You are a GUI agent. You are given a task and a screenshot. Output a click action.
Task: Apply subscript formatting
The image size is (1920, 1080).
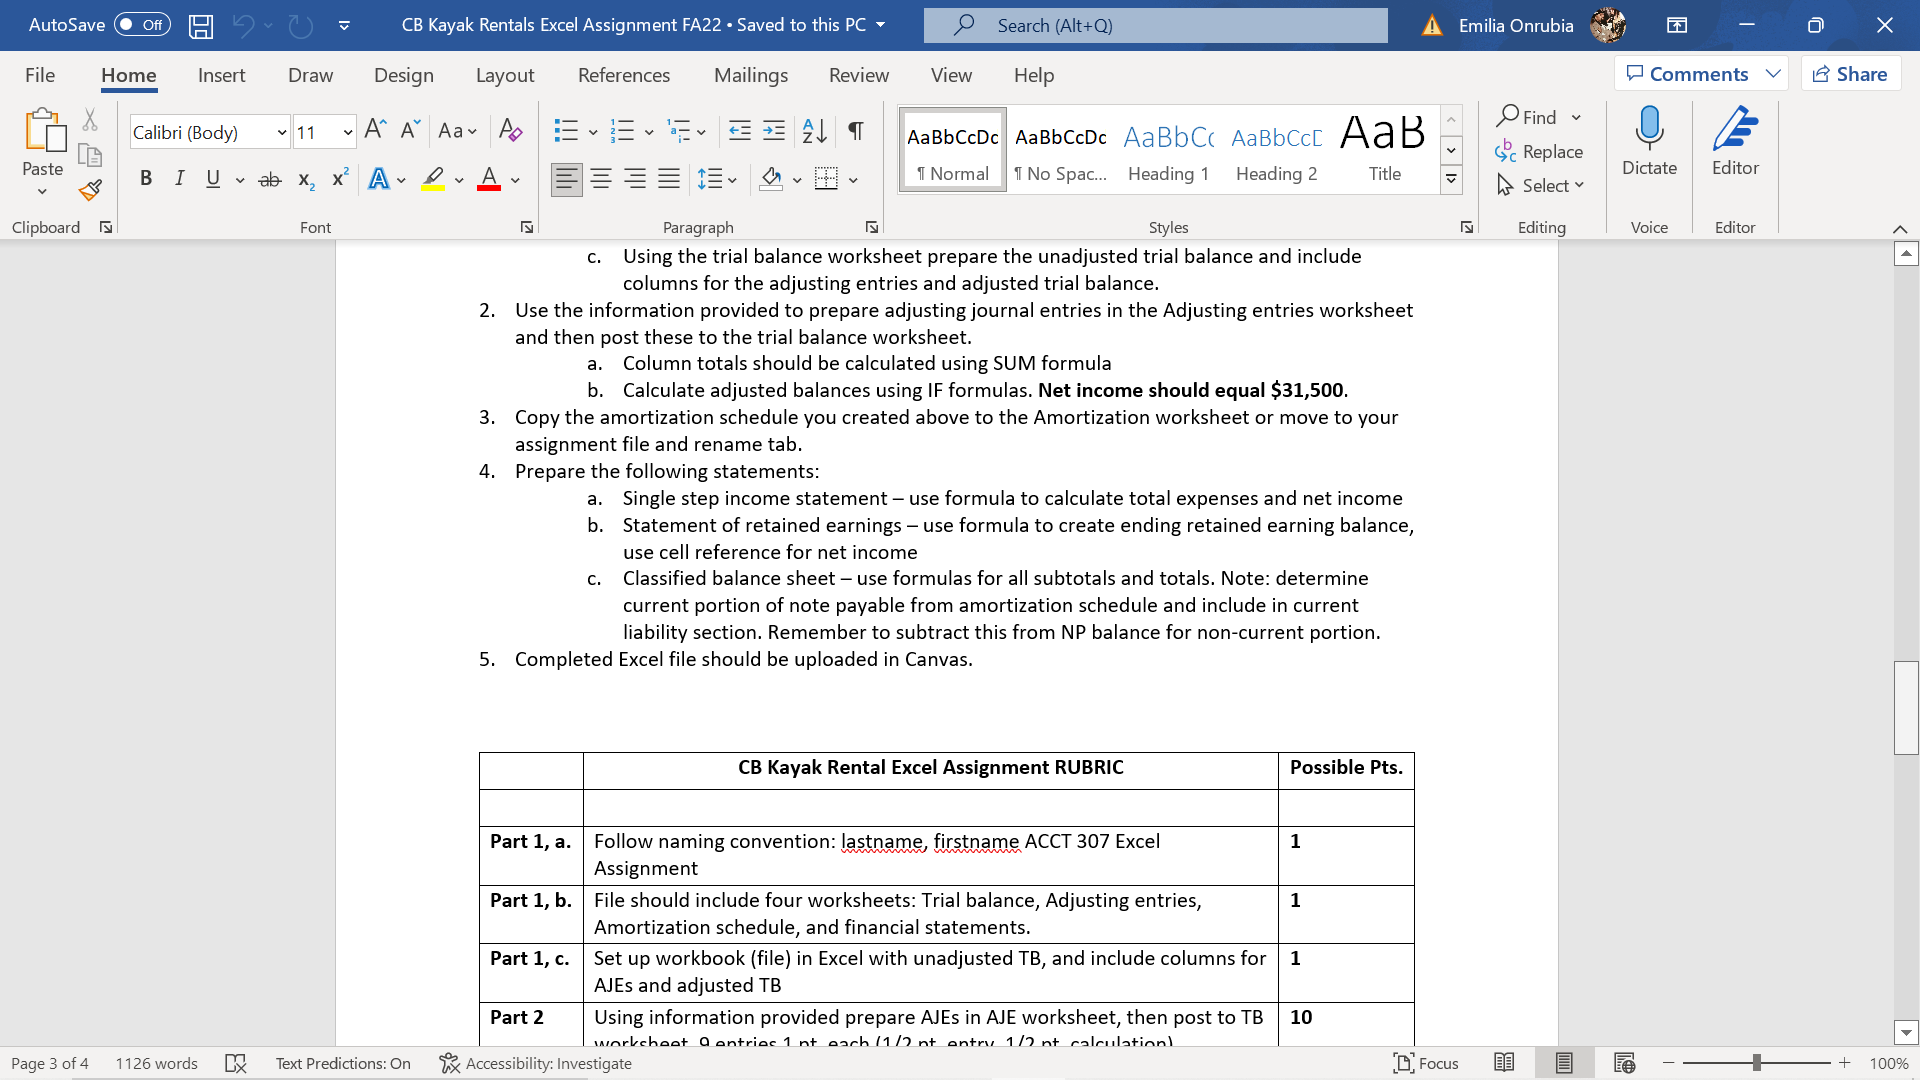pos(306,180)
